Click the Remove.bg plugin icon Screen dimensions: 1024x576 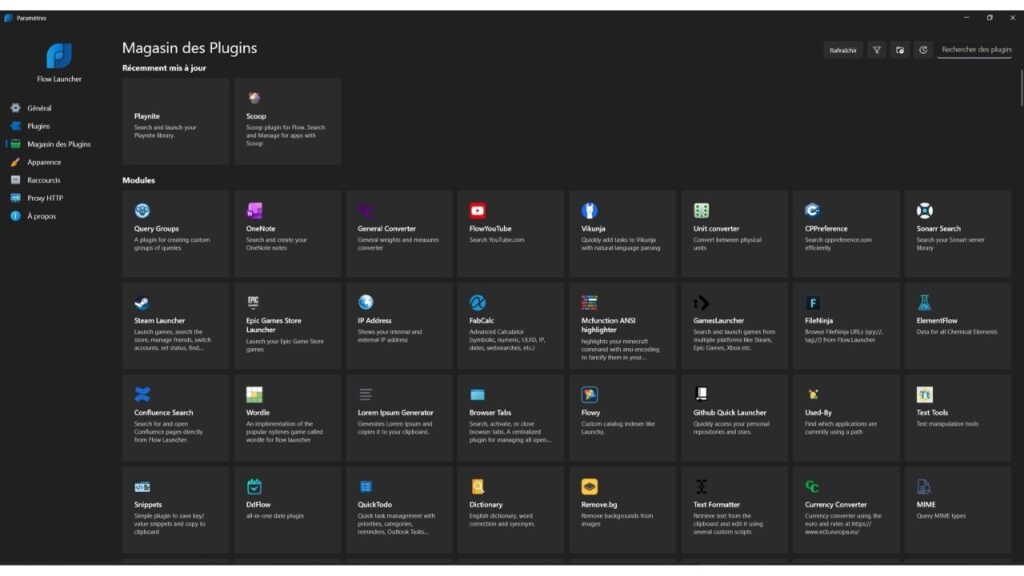pyautogui.click(x=590, y=487)
